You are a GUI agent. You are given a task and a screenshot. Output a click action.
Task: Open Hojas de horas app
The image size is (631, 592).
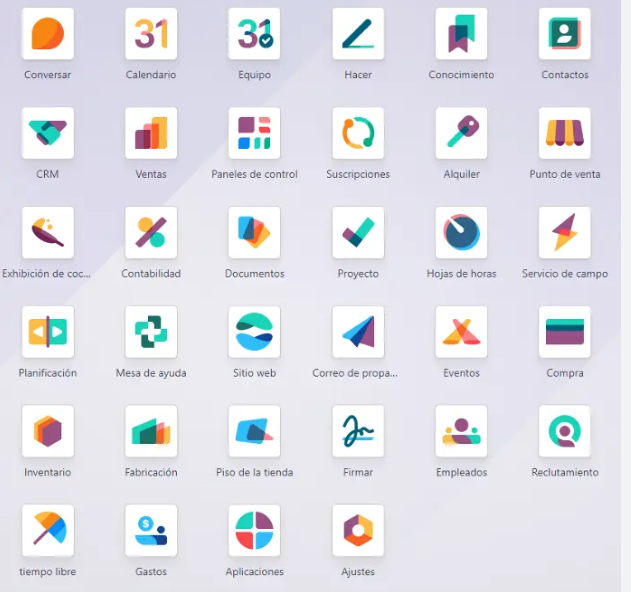point(461,232)
